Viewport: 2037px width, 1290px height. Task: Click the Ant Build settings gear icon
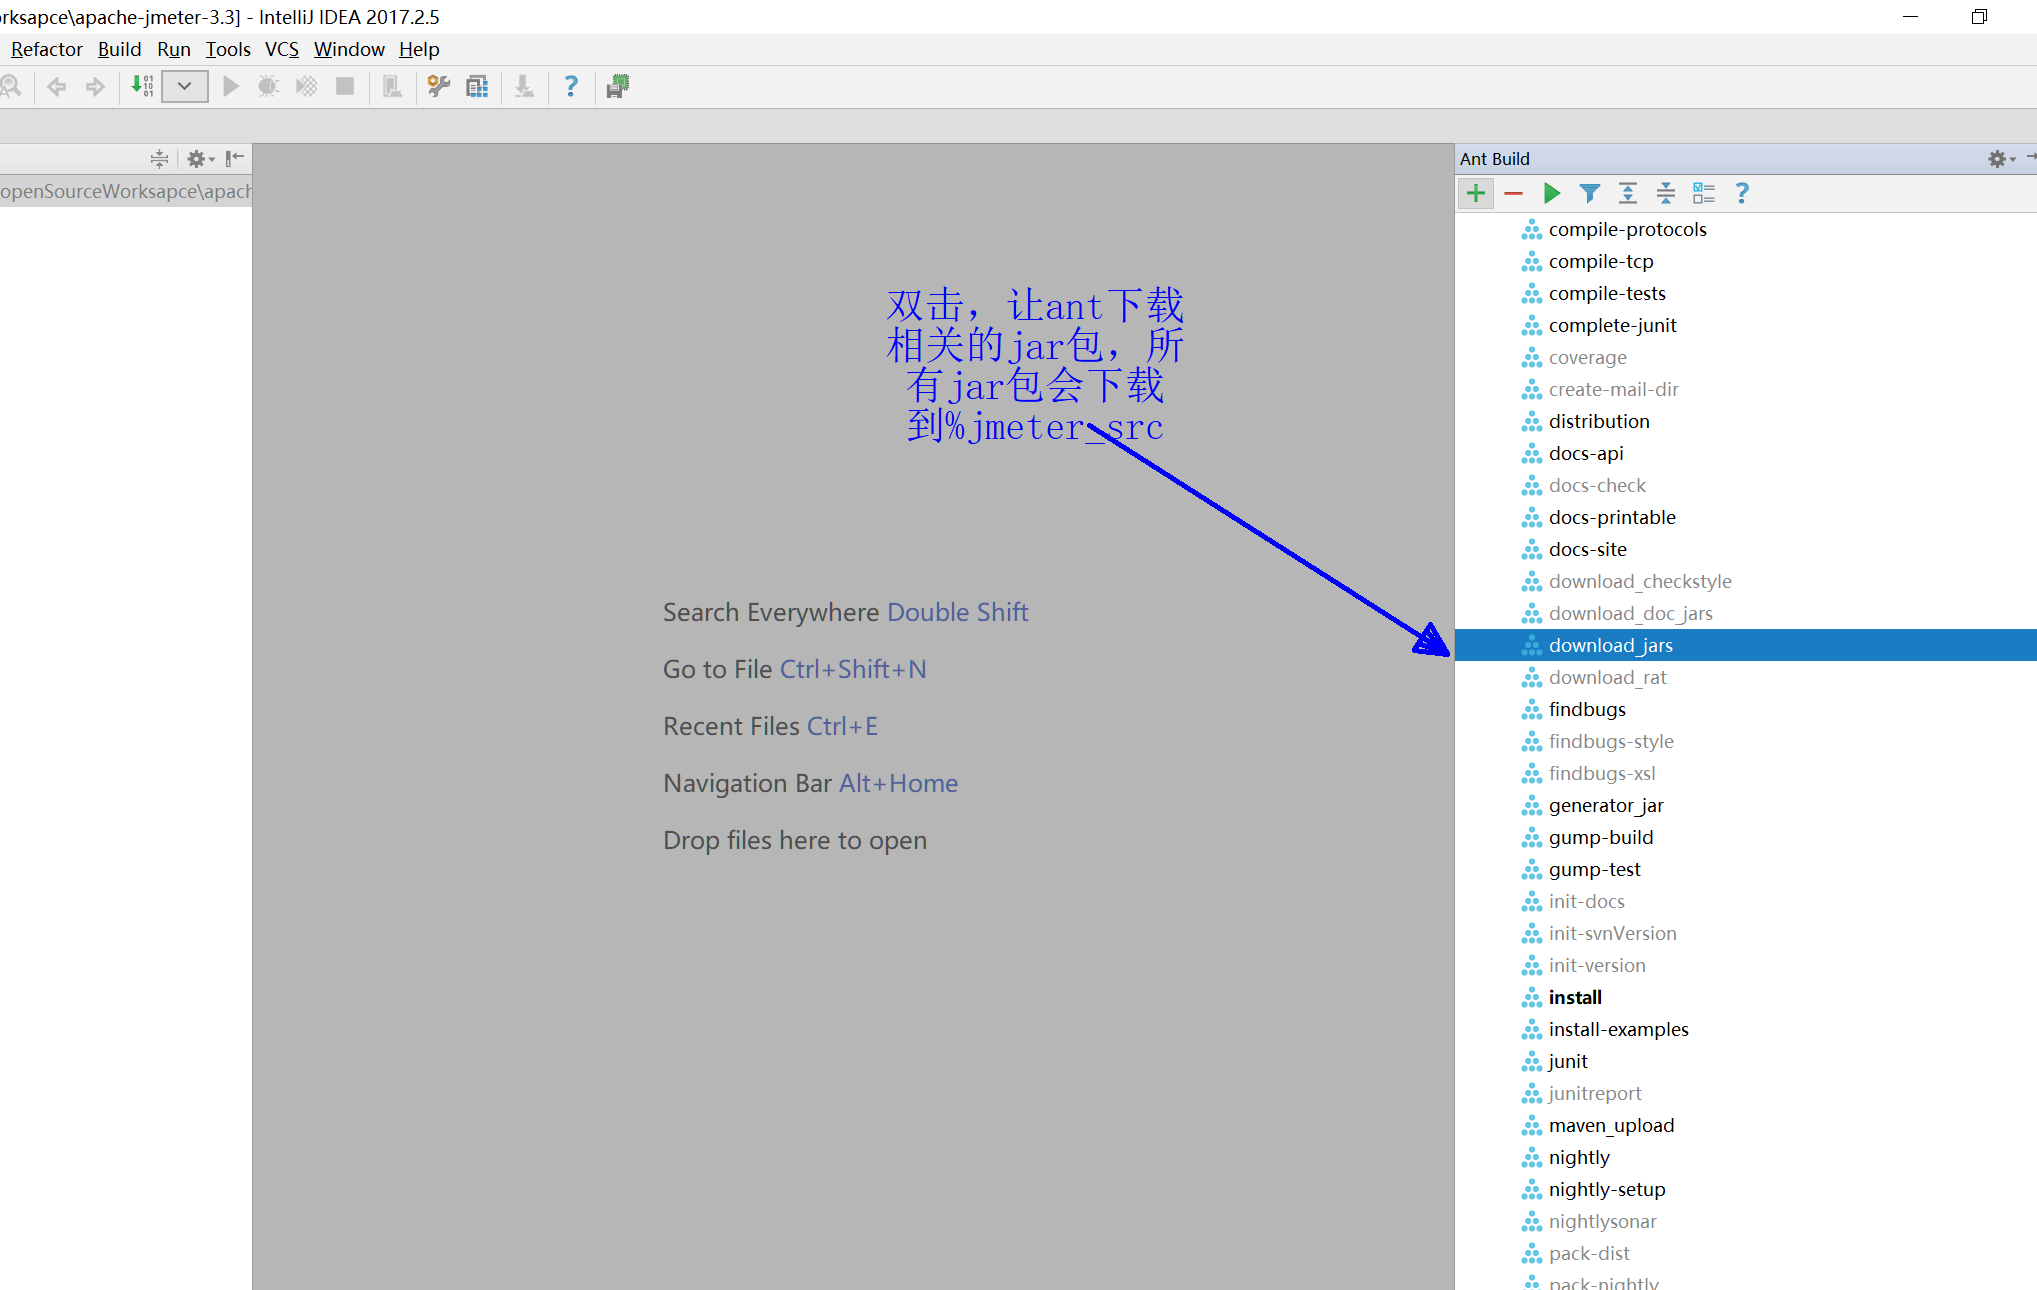tap(1997, 159)
